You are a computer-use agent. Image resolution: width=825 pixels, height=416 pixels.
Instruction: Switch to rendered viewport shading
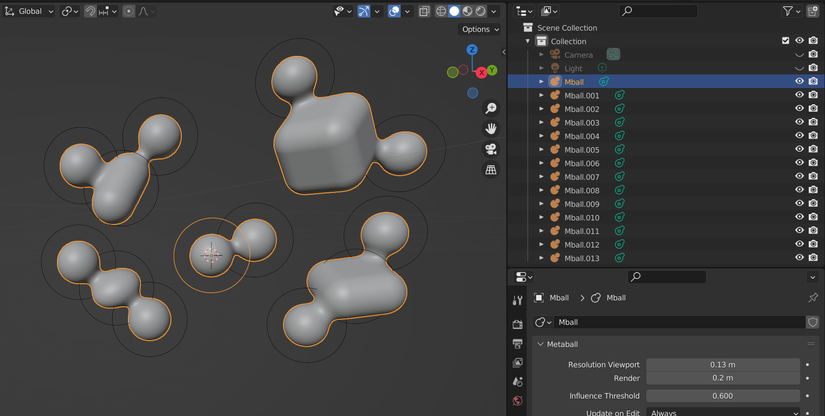point(480,11)
